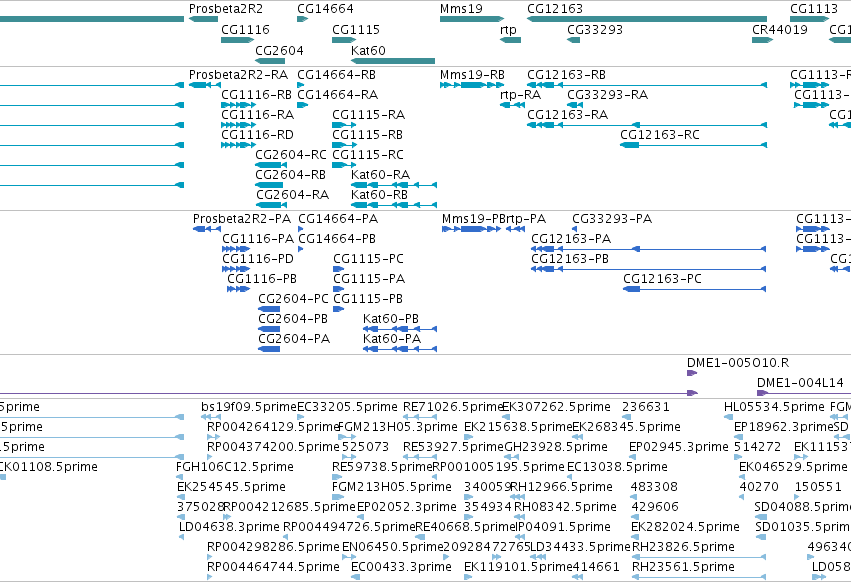
Task: Select the CG33293-RA transcript label
Action: [608, 94]
